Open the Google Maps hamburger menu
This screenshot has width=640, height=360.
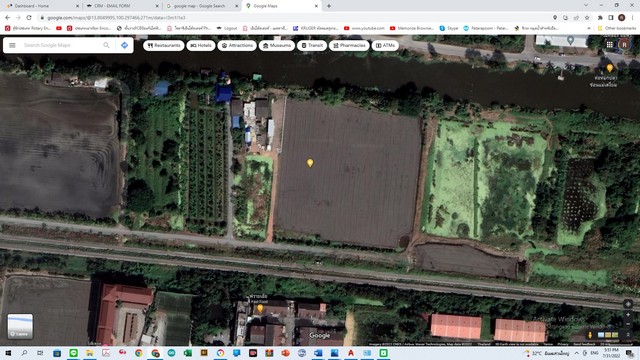pos(12,45)
